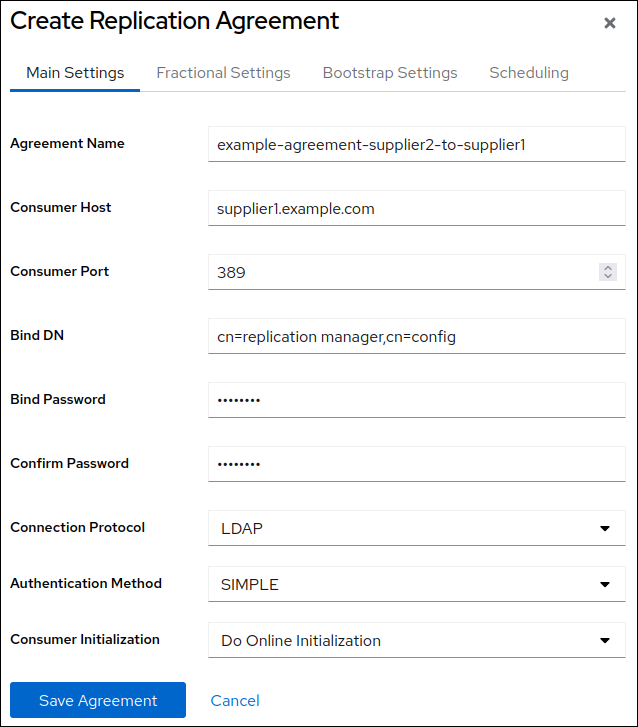
Task: Click the Bind Password field
Action: (416, 400)
